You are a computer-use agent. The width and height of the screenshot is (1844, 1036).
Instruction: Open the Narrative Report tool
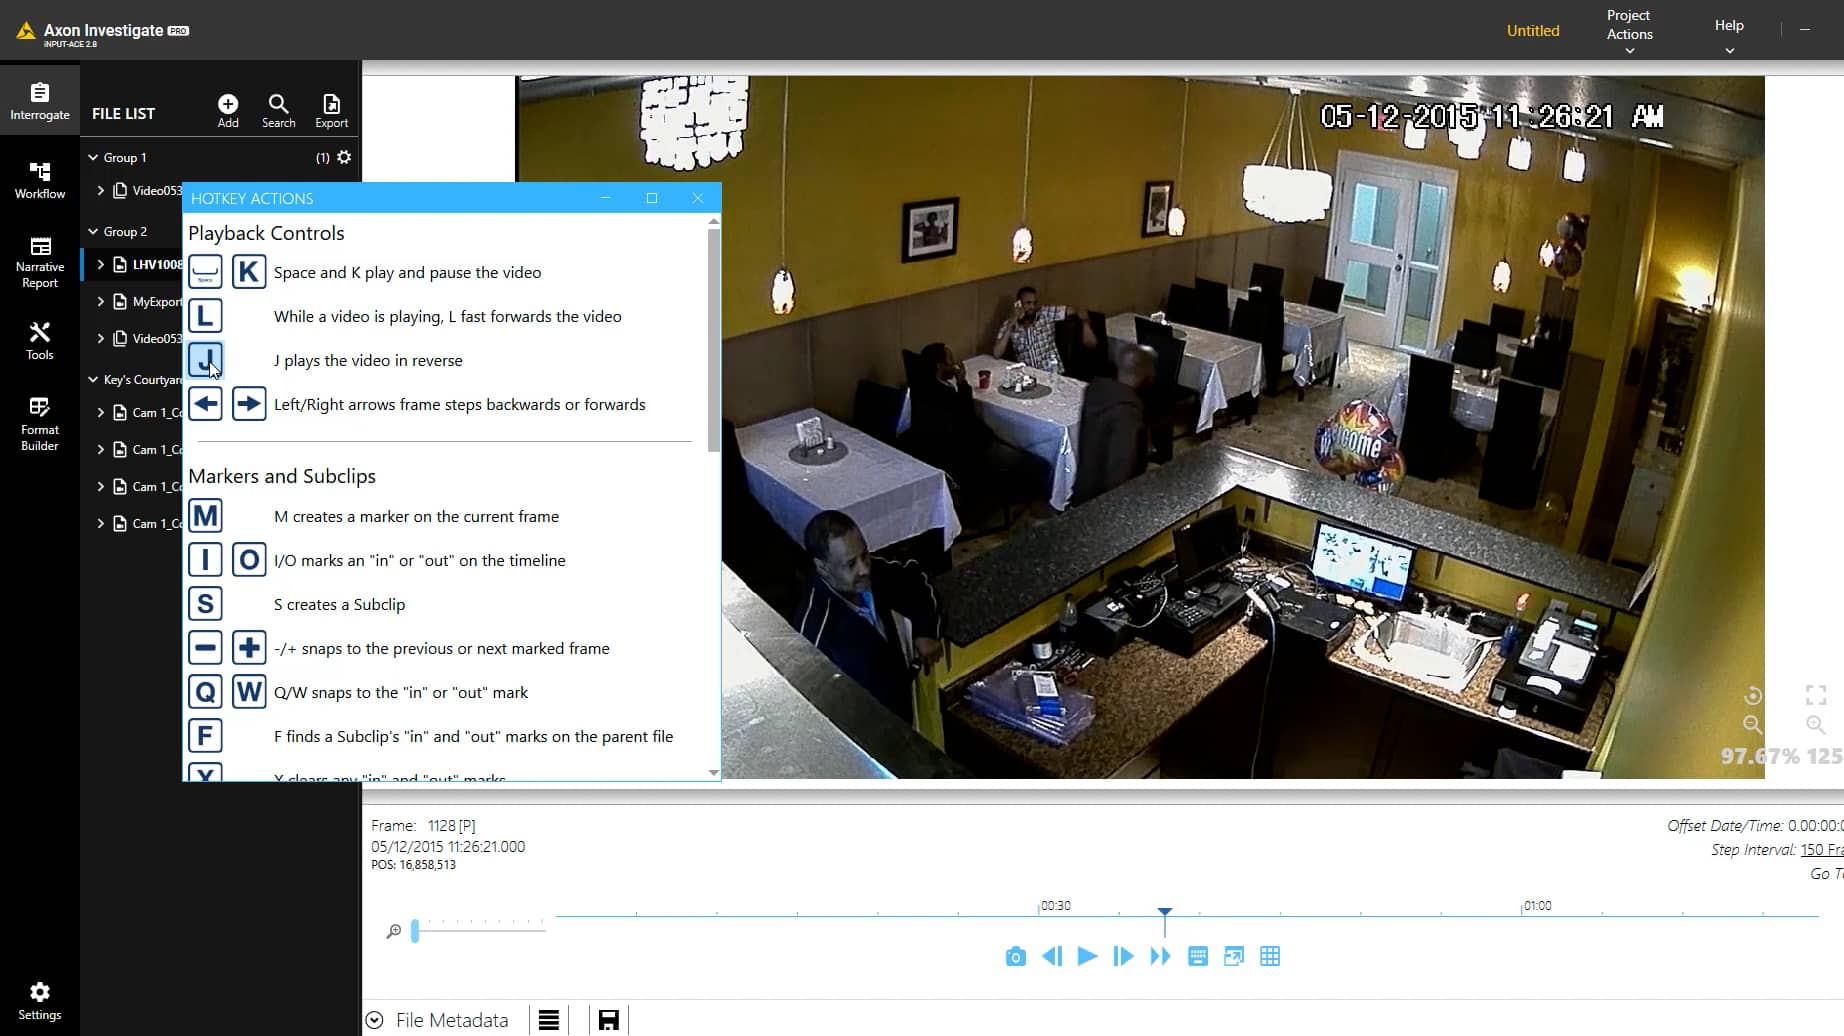click(x=39, y=262)
